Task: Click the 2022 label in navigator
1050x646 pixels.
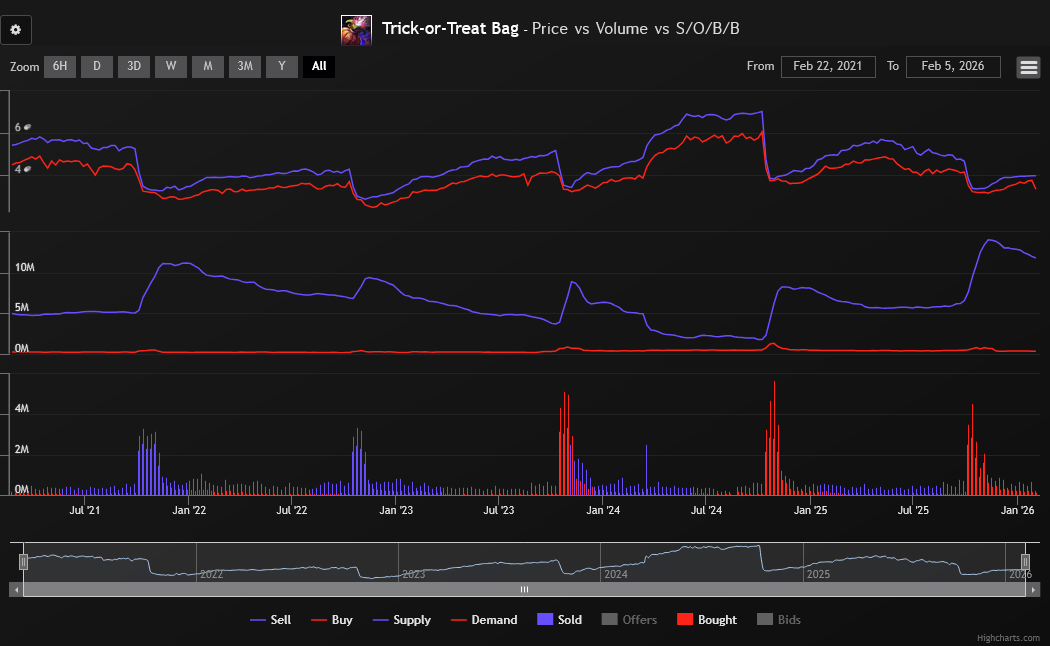Action: [212, 574]
